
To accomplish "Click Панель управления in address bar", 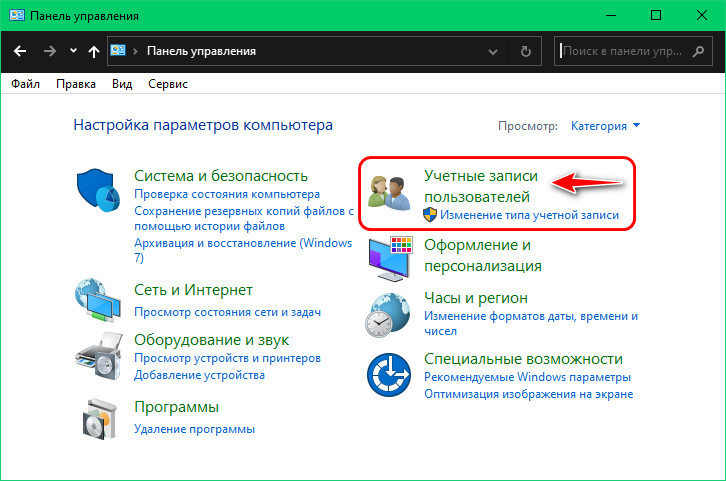I will 201,51.
